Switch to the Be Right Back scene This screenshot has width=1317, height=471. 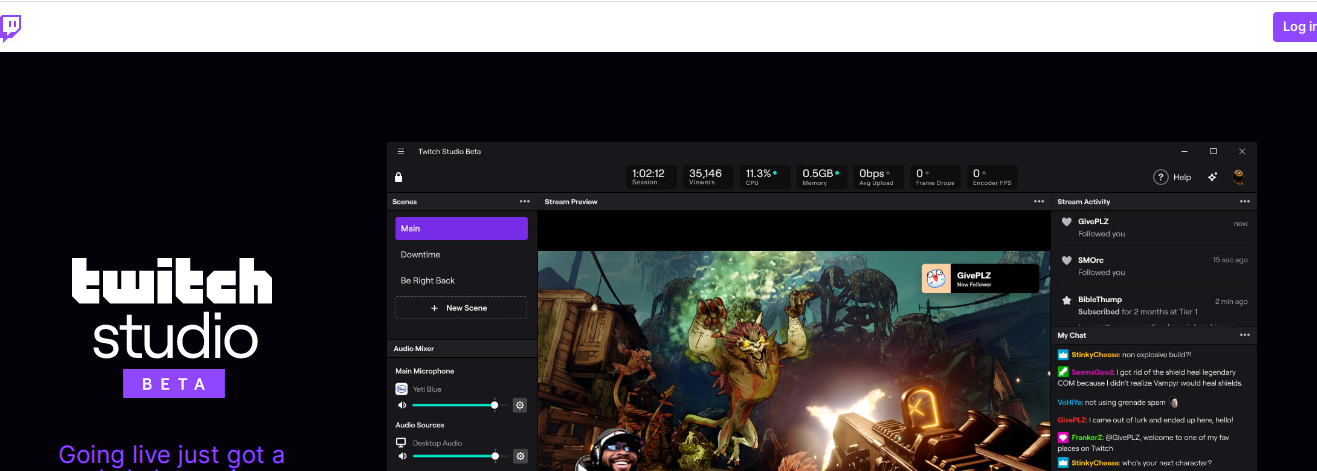(x=461, y=280)
